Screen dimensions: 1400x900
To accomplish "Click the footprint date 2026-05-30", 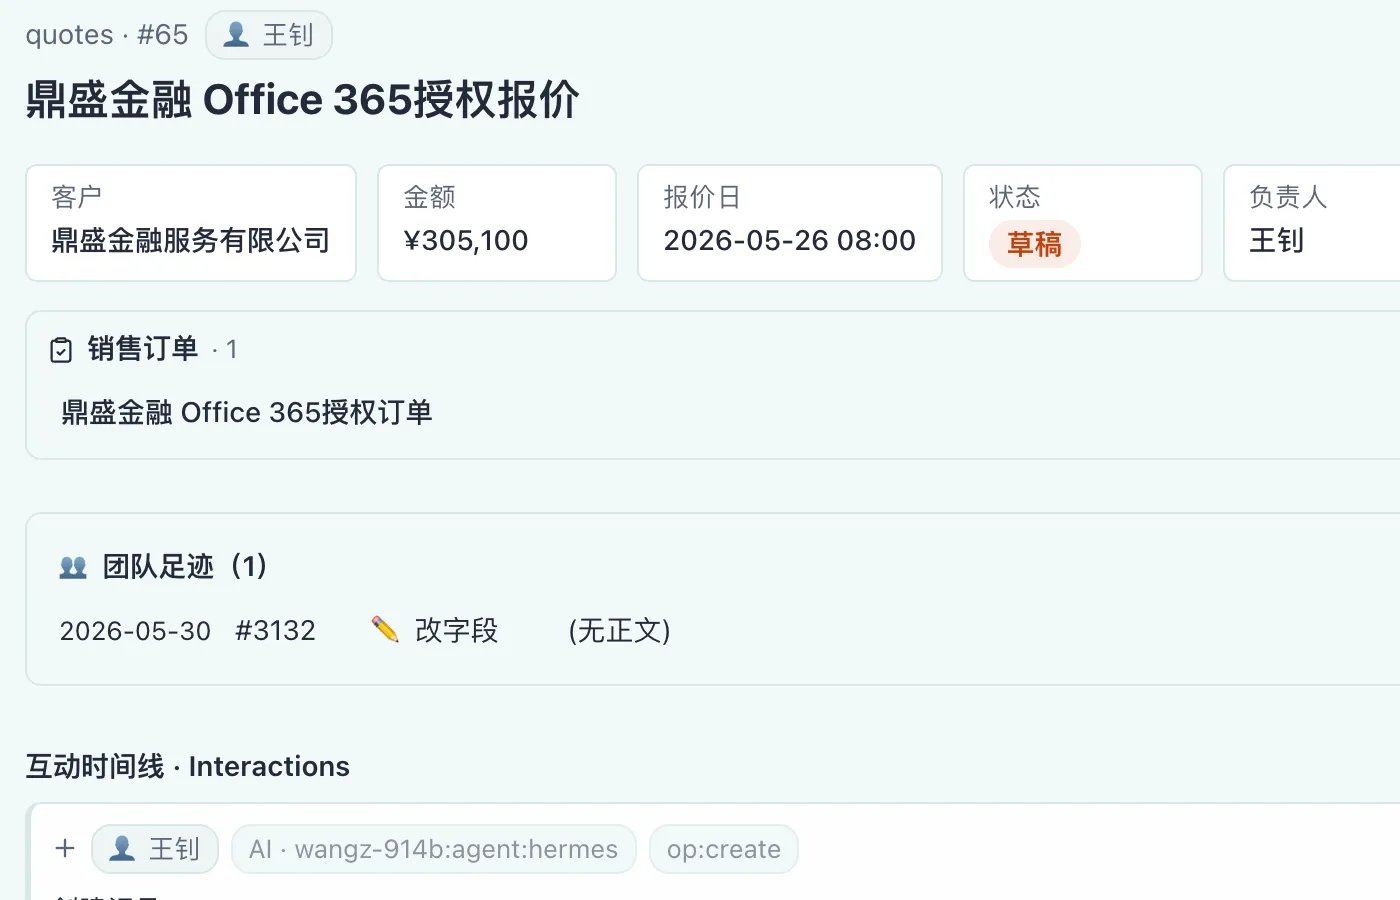I will pos(135,631).
